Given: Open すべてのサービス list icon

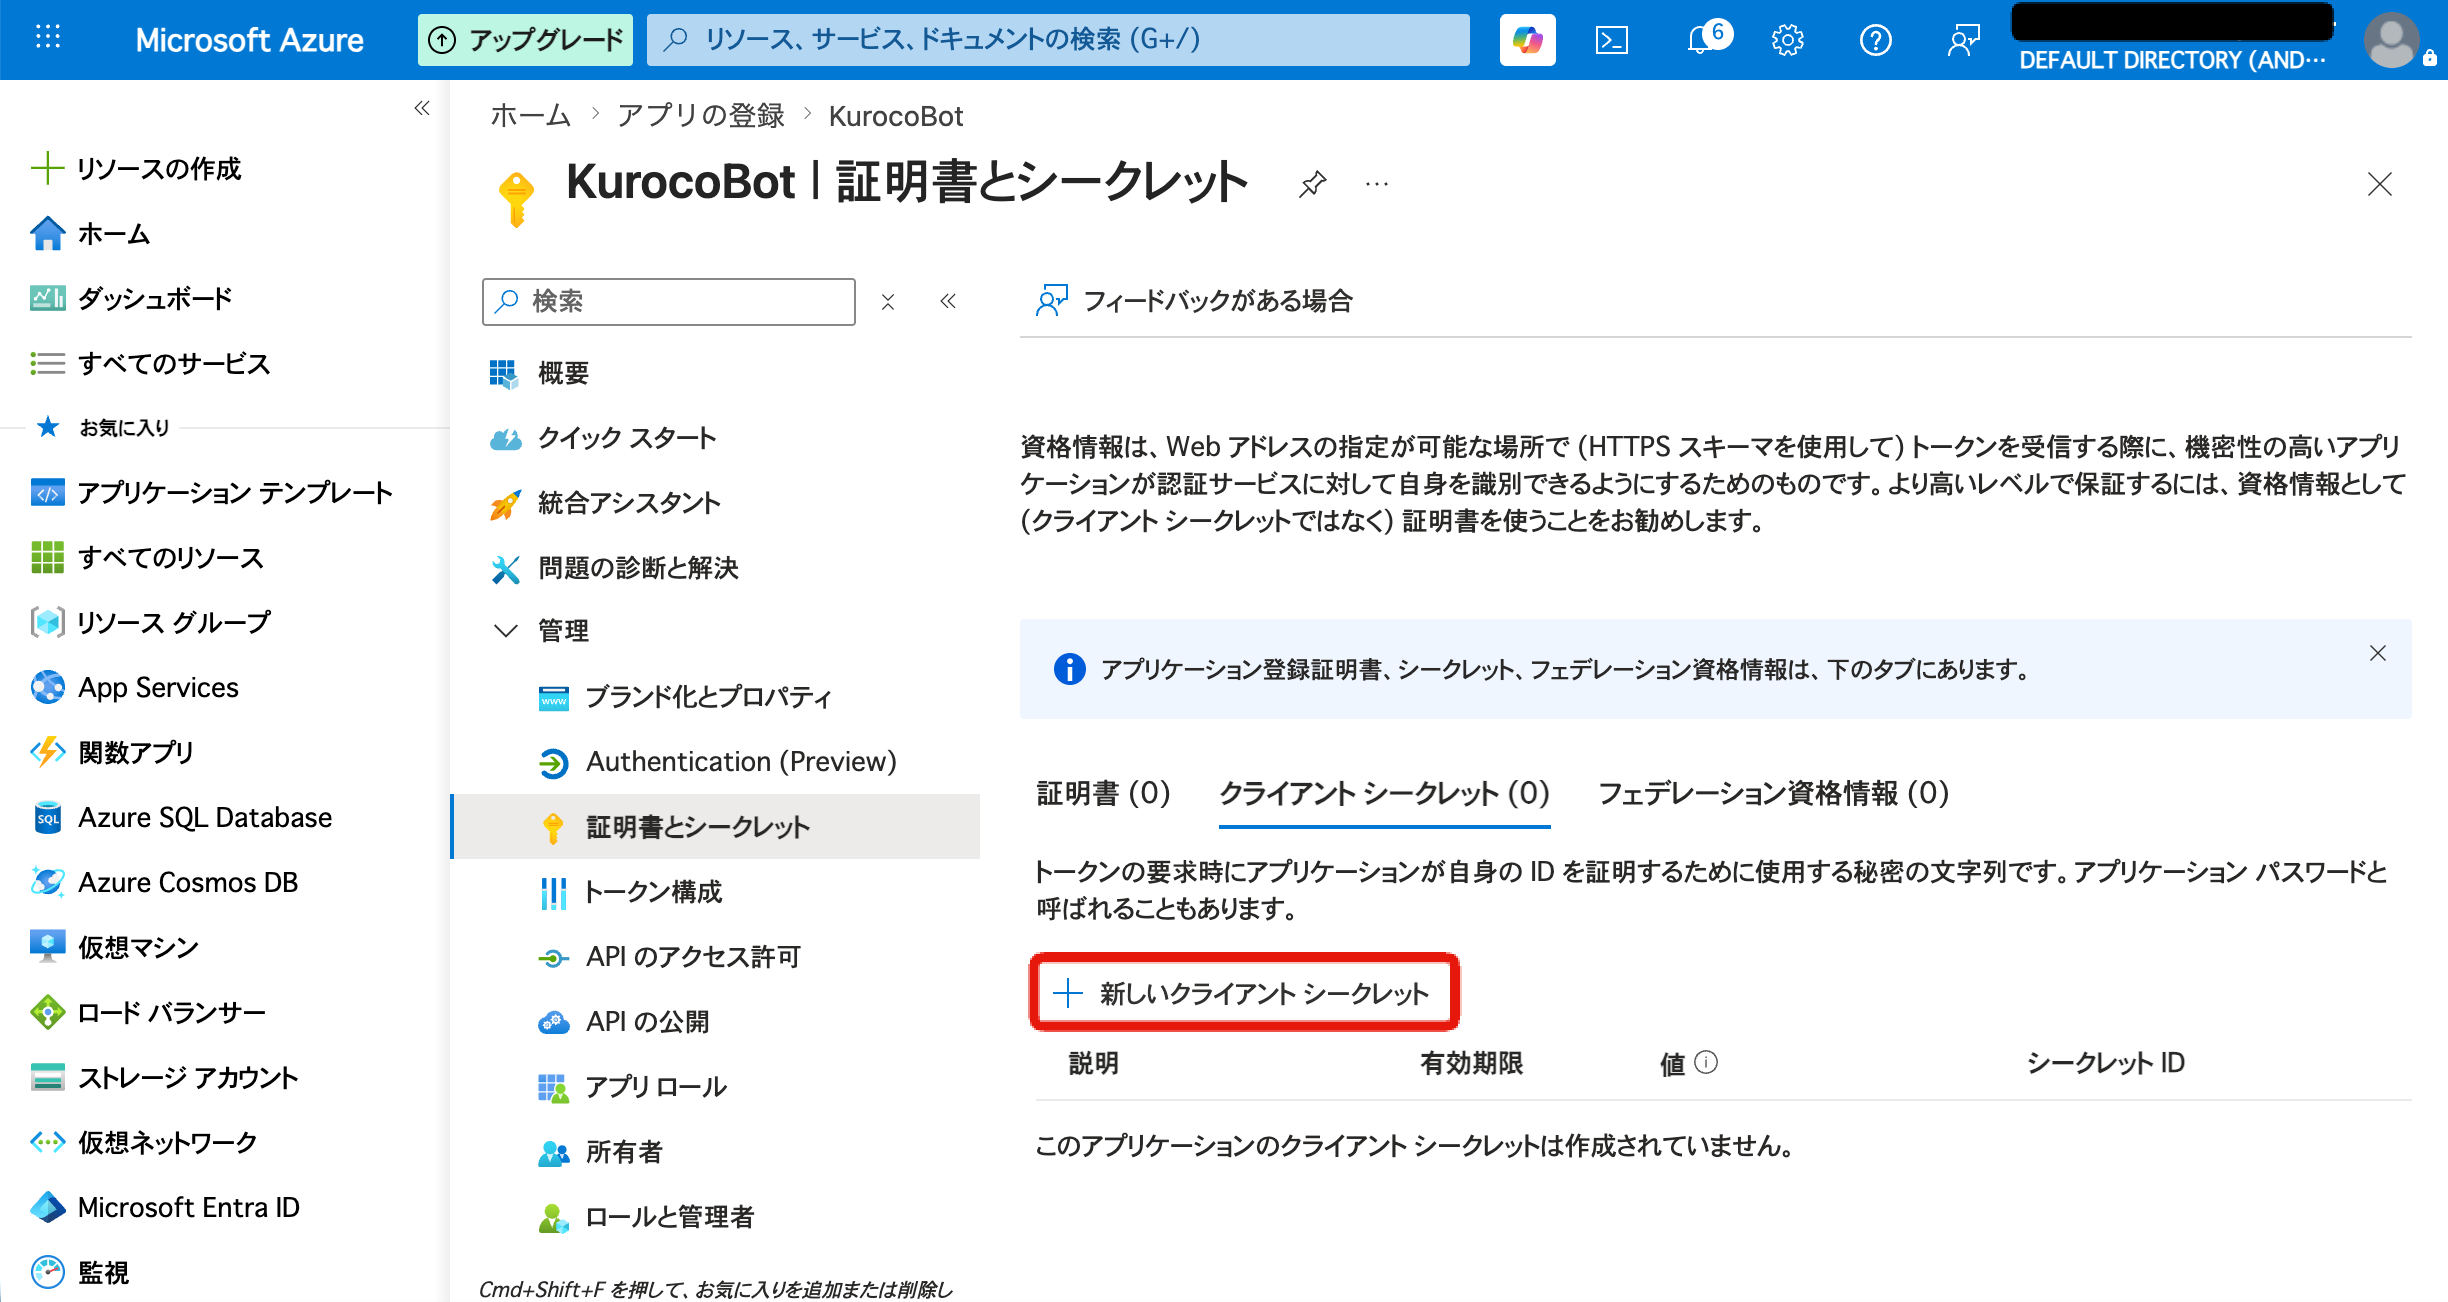Looking at the screenshot, I should point(47,363).
